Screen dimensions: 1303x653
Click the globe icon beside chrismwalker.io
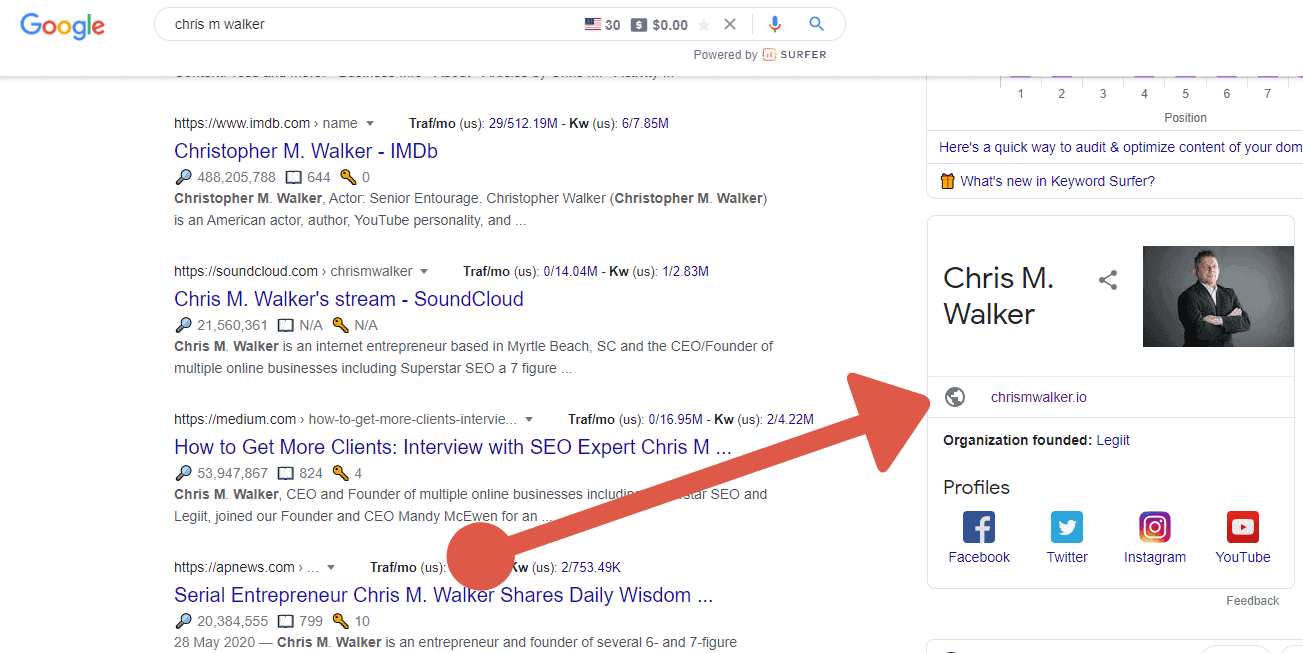955,397
